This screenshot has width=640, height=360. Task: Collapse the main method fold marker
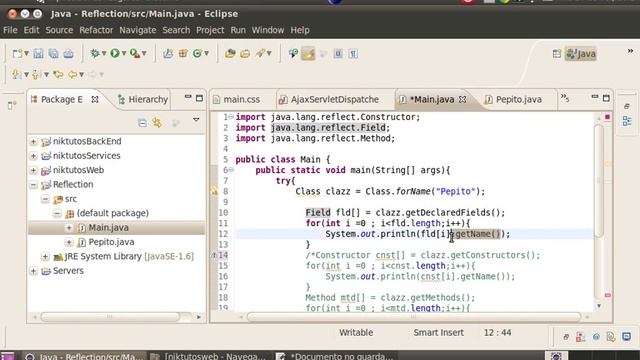point(231,170)
